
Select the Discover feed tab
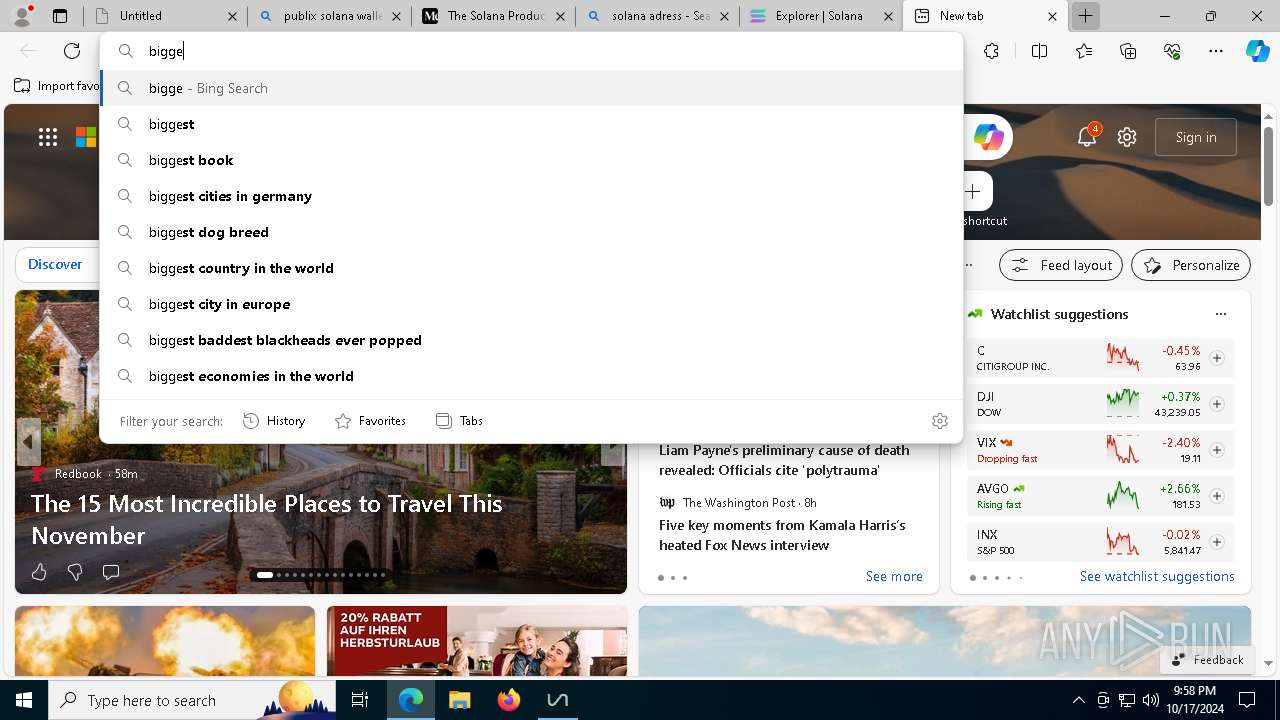(55, 264)
